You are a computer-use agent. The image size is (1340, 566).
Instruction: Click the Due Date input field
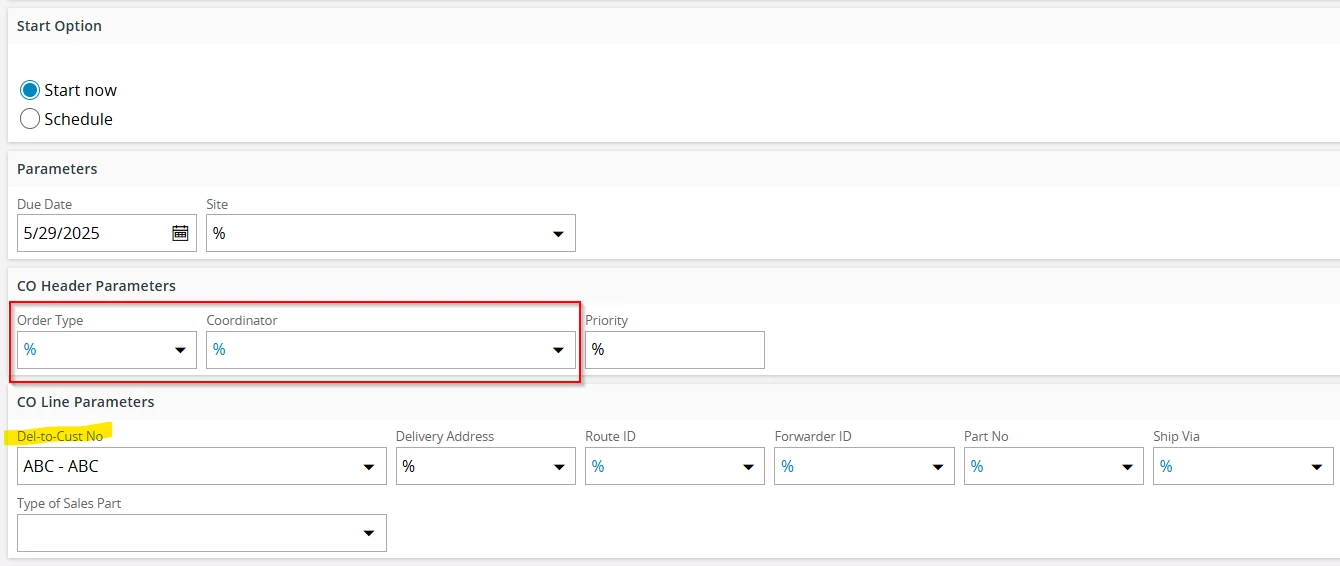pyautogui.click(x=107, y=233)
